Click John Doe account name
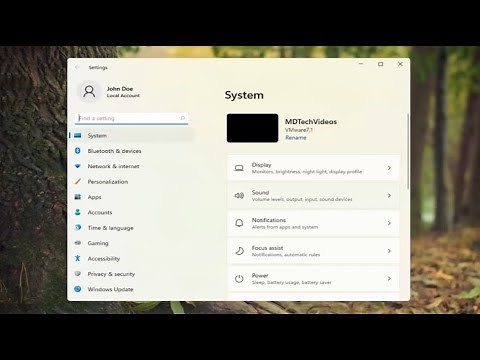480x360 pixels. coord(120,89)
